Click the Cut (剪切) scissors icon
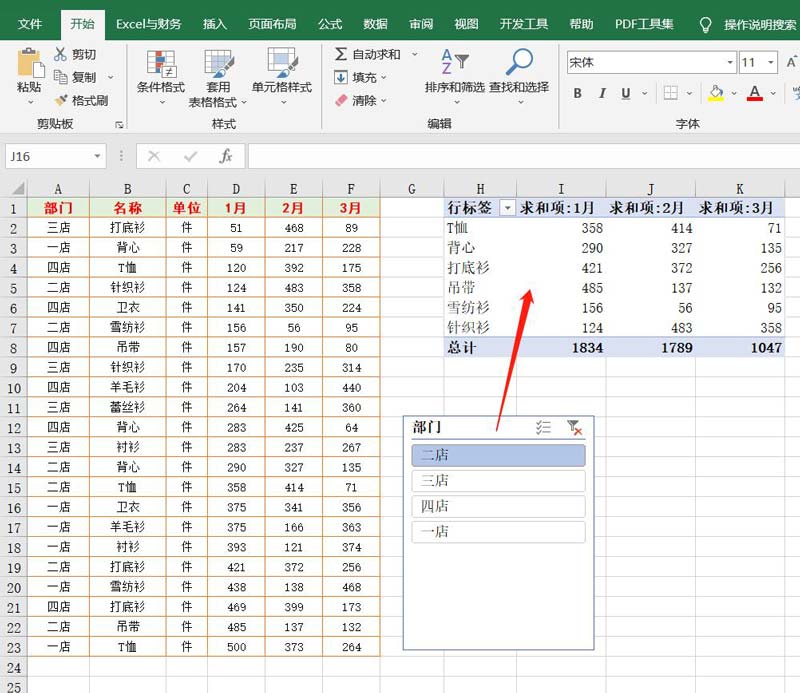This screenshot has width=800, height=693. click(61, 55)
